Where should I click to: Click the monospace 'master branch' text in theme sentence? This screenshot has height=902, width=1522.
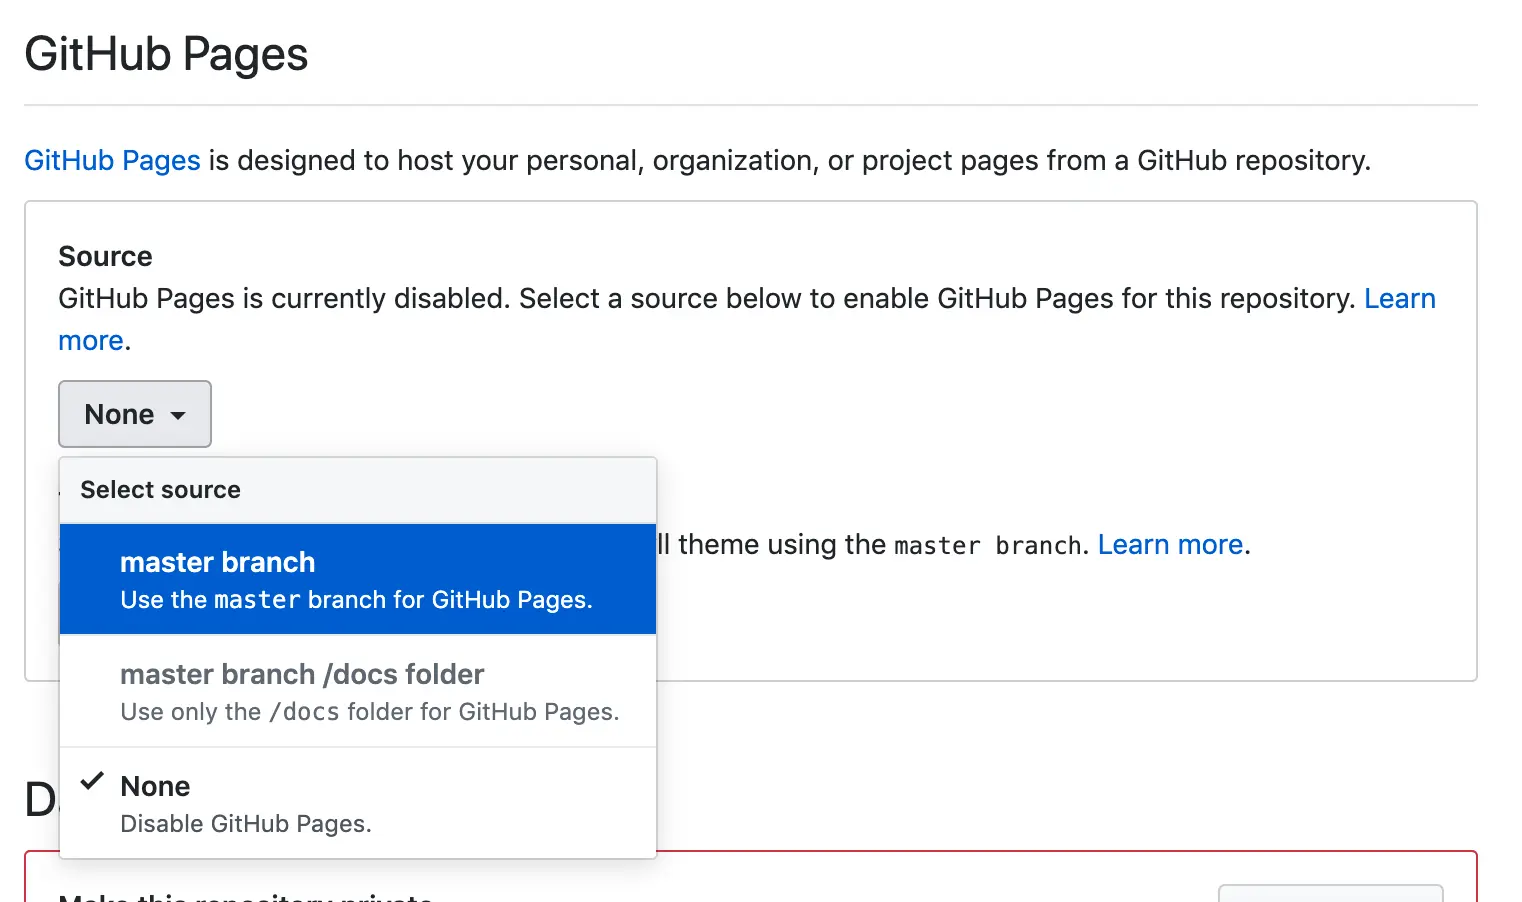(987, 546)
